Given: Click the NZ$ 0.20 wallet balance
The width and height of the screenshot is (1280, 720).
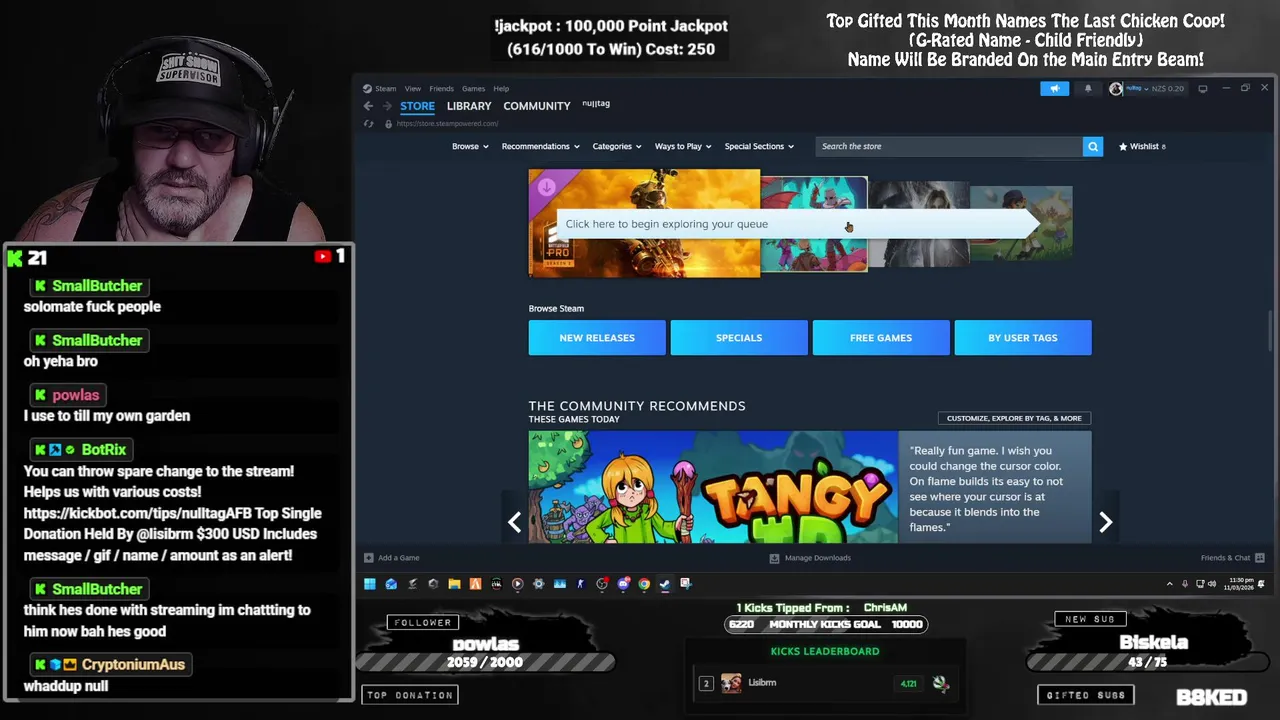Looking at the screenshot, I should click(1168, 88).
